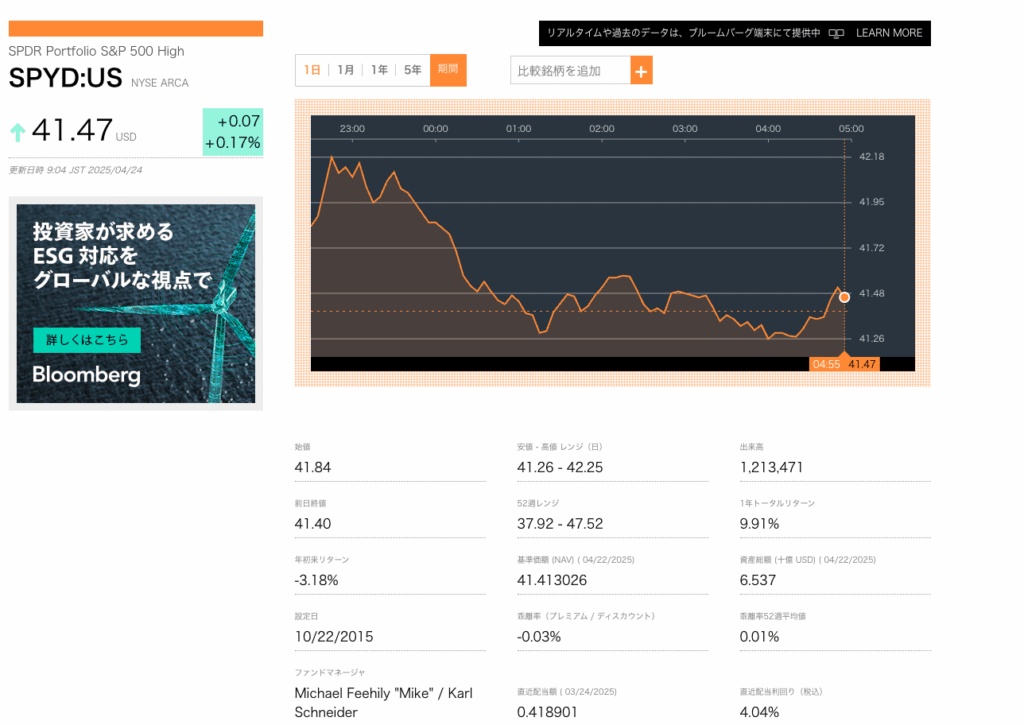Open the 期間 custom period tab

tap(448, 70)
